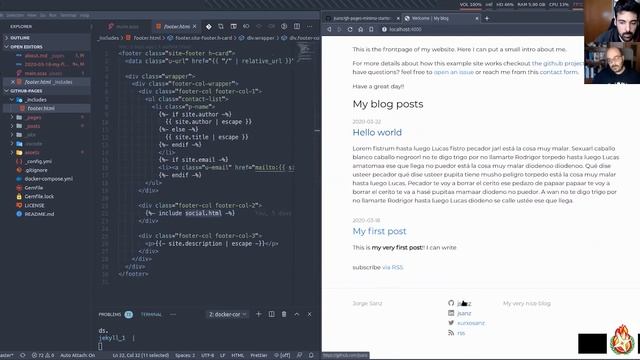This screenshot has height=360, width=640.
Task: Change indentation via Spaces: 2
Action: point(185,356)
